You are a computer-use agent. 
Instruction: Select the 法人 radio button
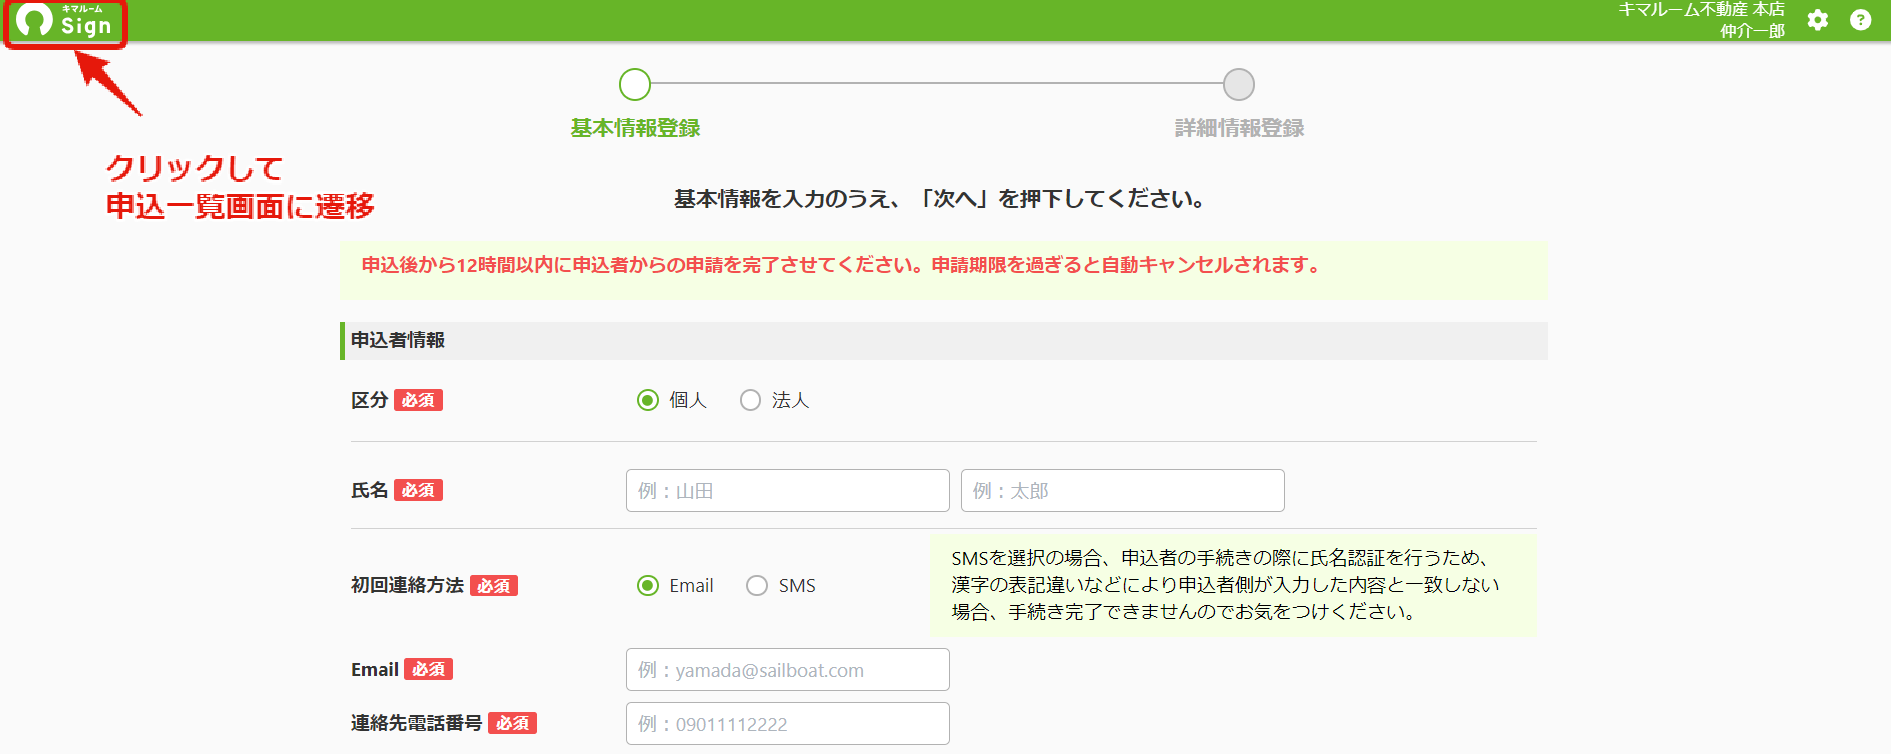pyautogui.click(x=750, y=400)
